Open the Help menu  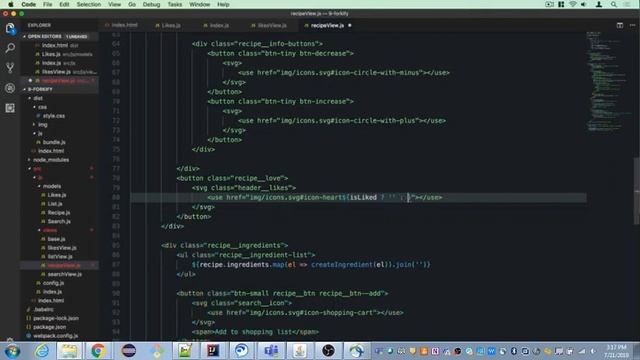pyautogui.click(x=223, y=4)
